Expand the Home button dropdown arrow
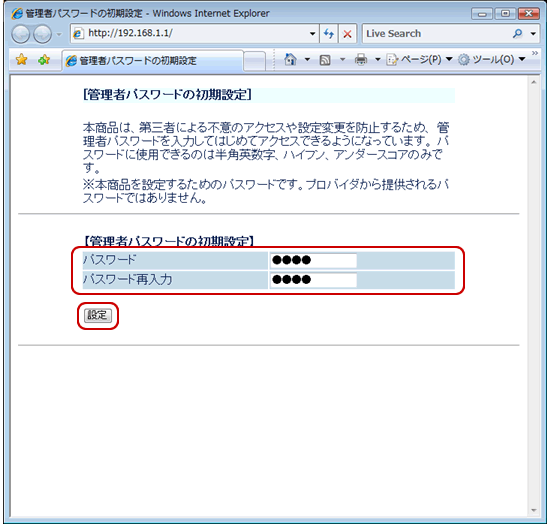The image size is (550, 524). (307, 59)
